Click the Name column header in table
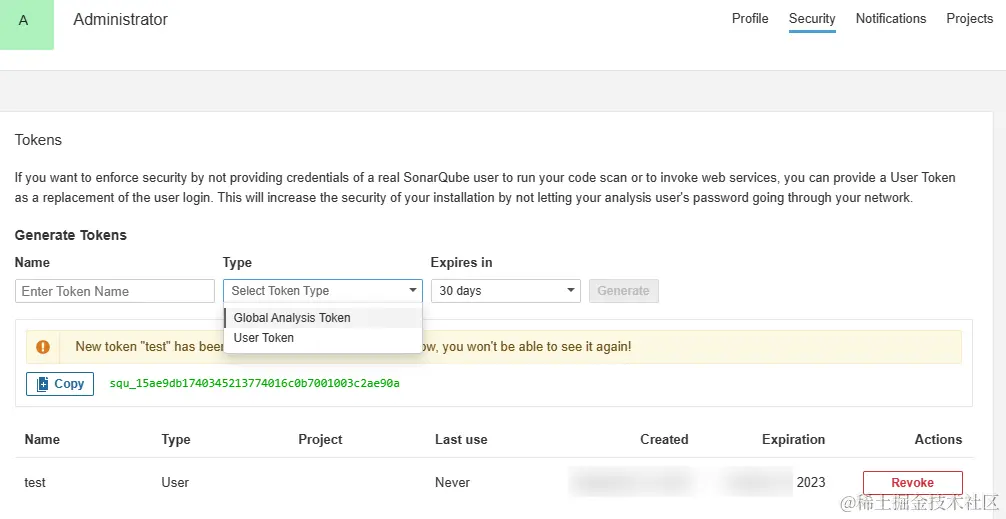Screen dimensions: 1006x519 pos(42,439)
